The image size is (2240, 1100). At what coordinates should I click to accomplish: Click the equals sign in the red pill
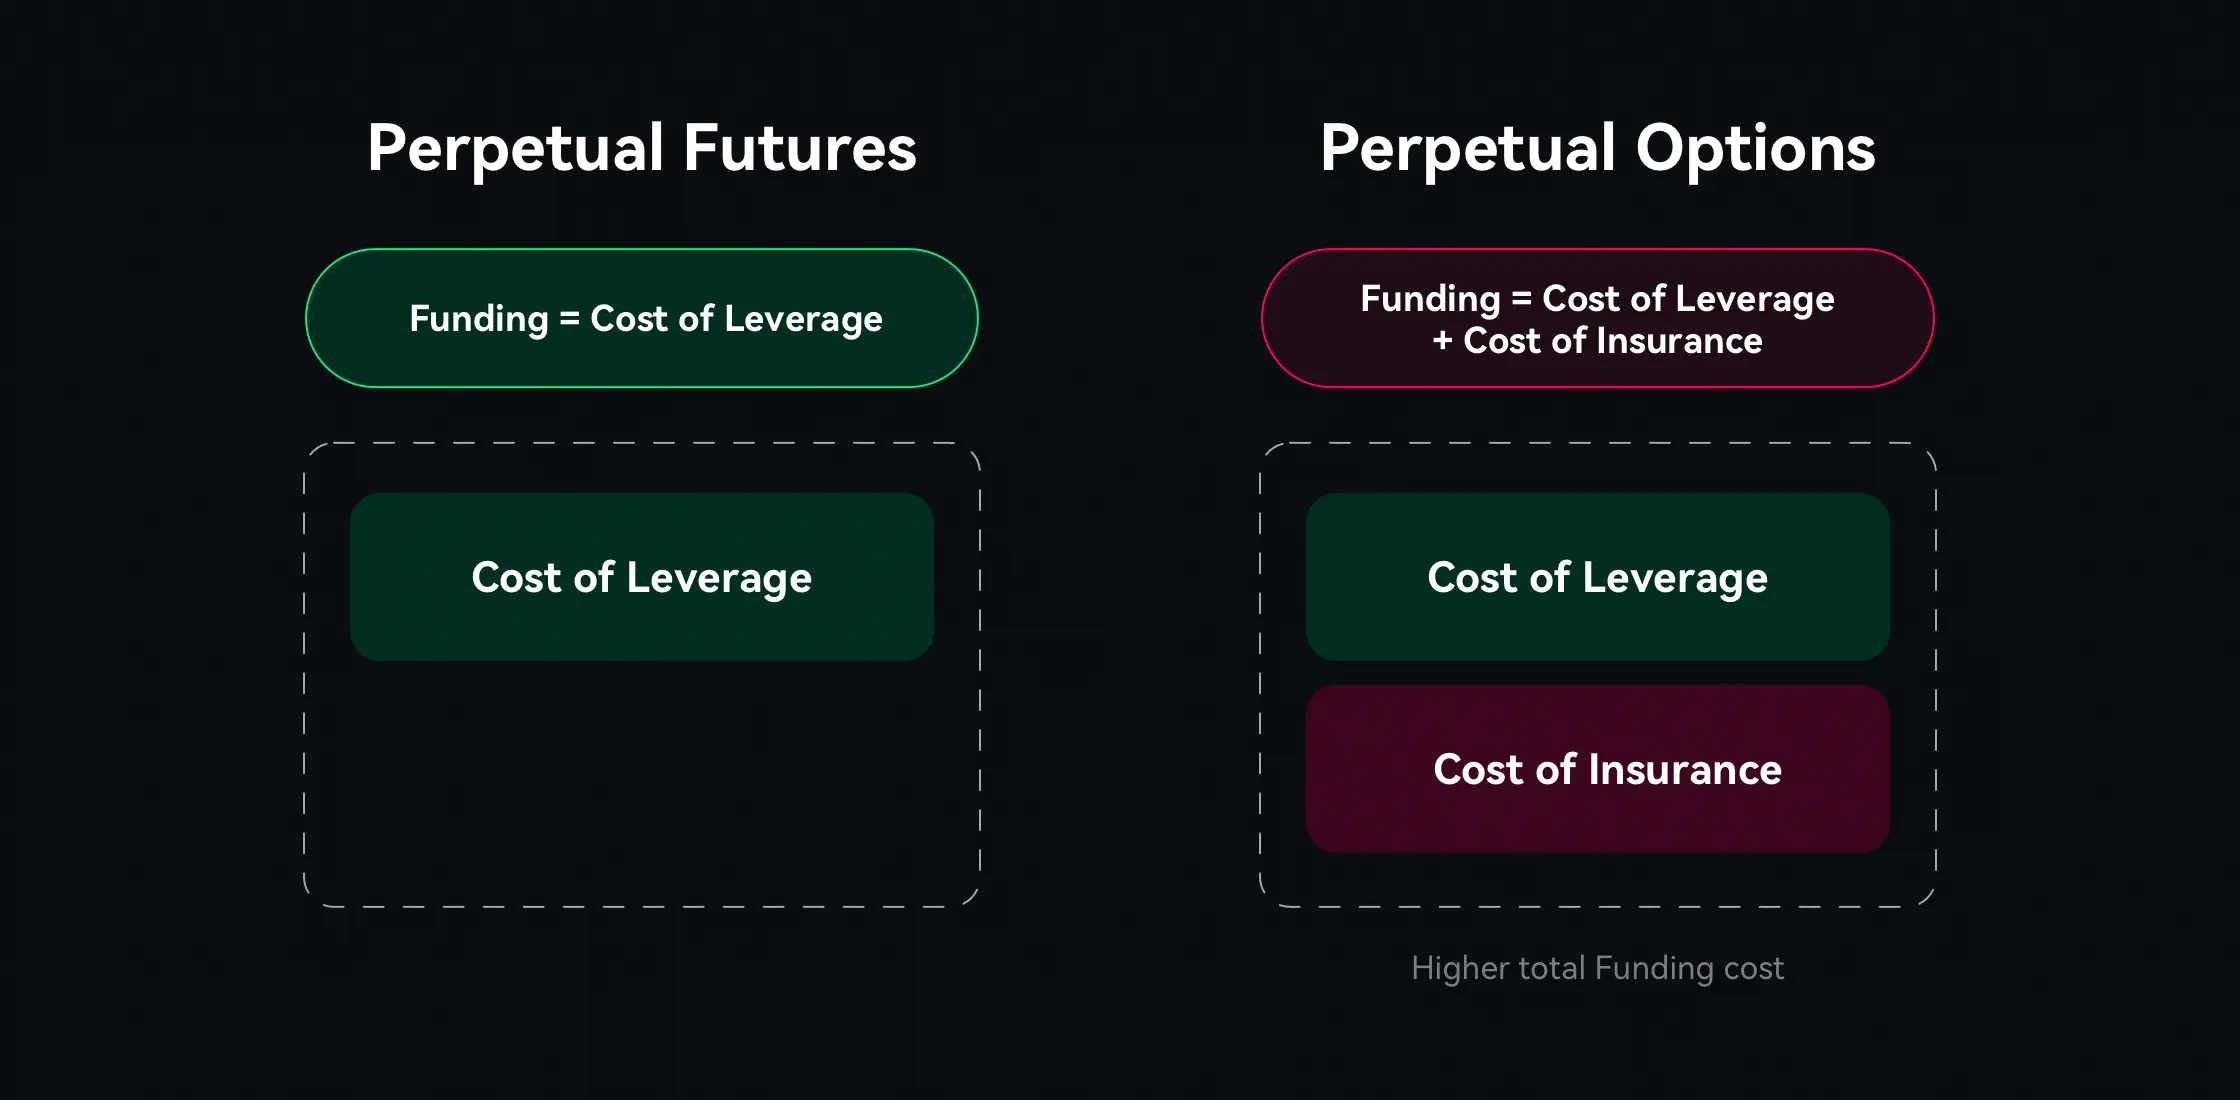tap(1521, 298)
